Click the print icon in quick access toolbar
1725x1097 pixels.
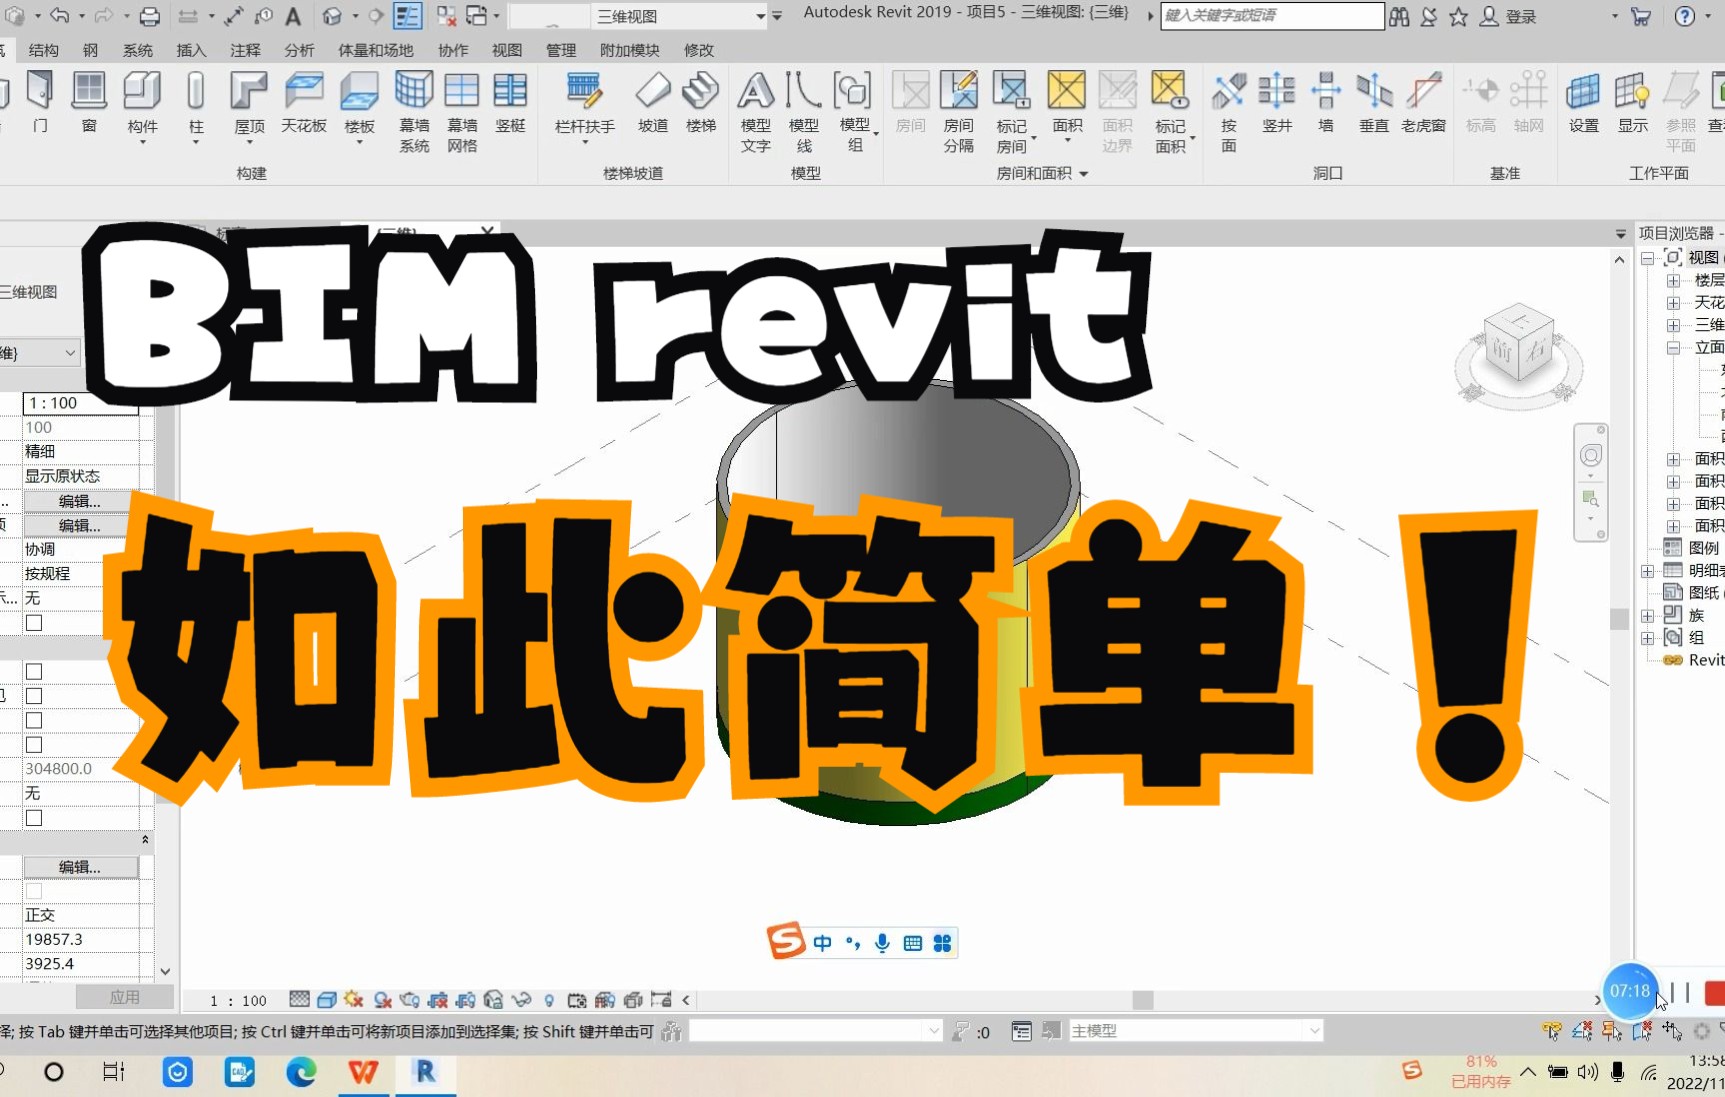[149, 16]
